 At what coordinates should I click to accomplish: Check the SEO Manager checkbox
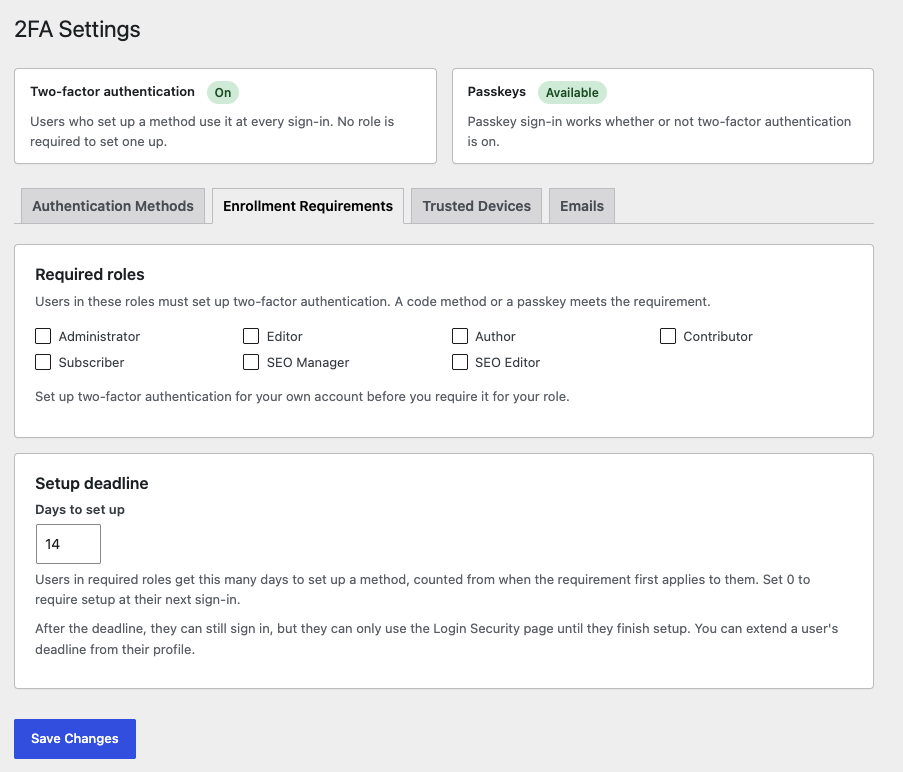[251, 362]
